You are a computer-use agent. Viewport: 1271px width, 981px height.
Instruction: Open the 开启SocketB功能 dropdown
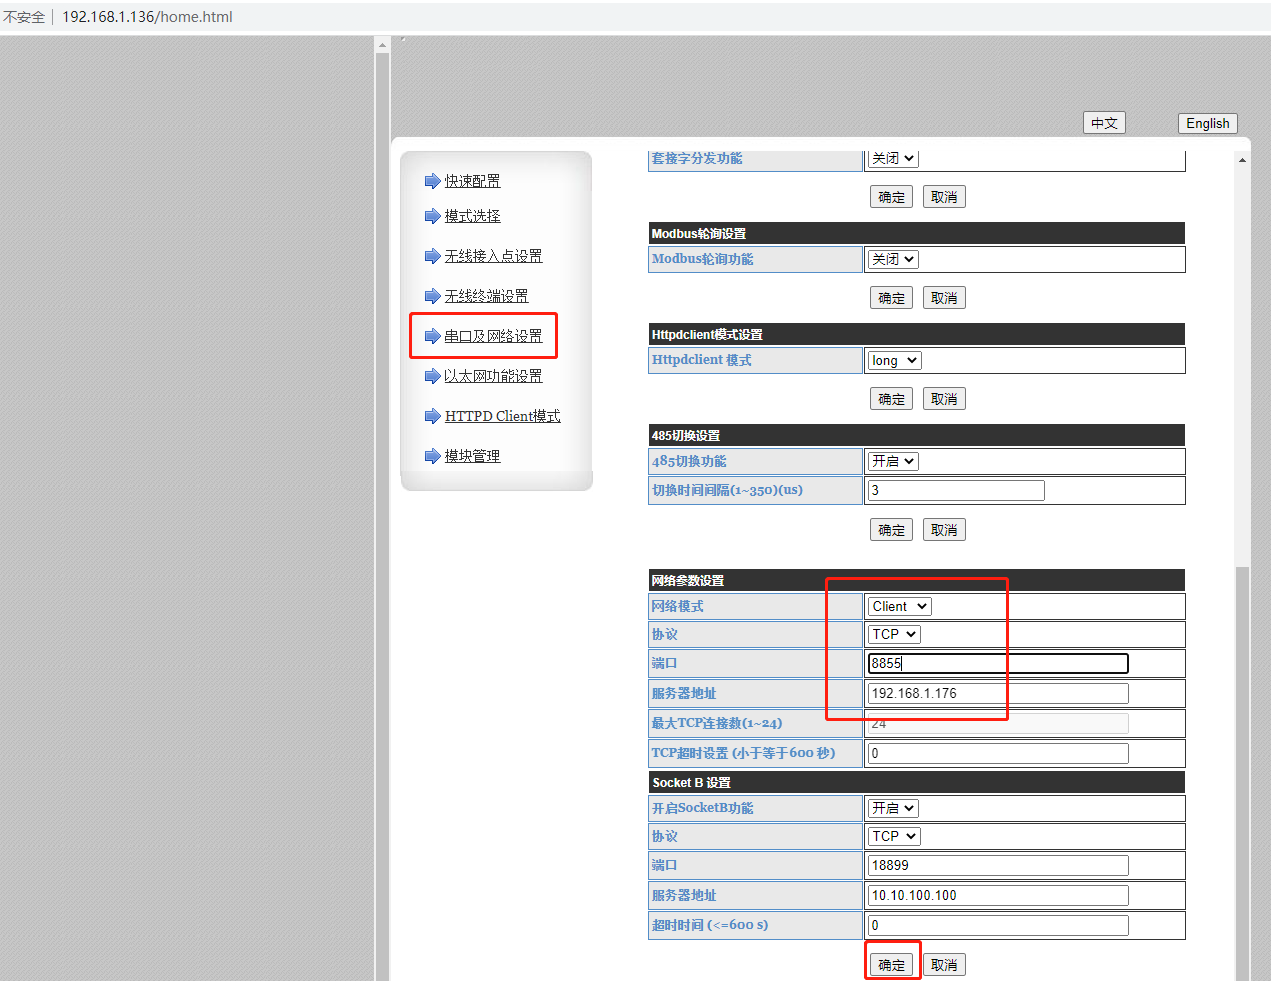892,808
